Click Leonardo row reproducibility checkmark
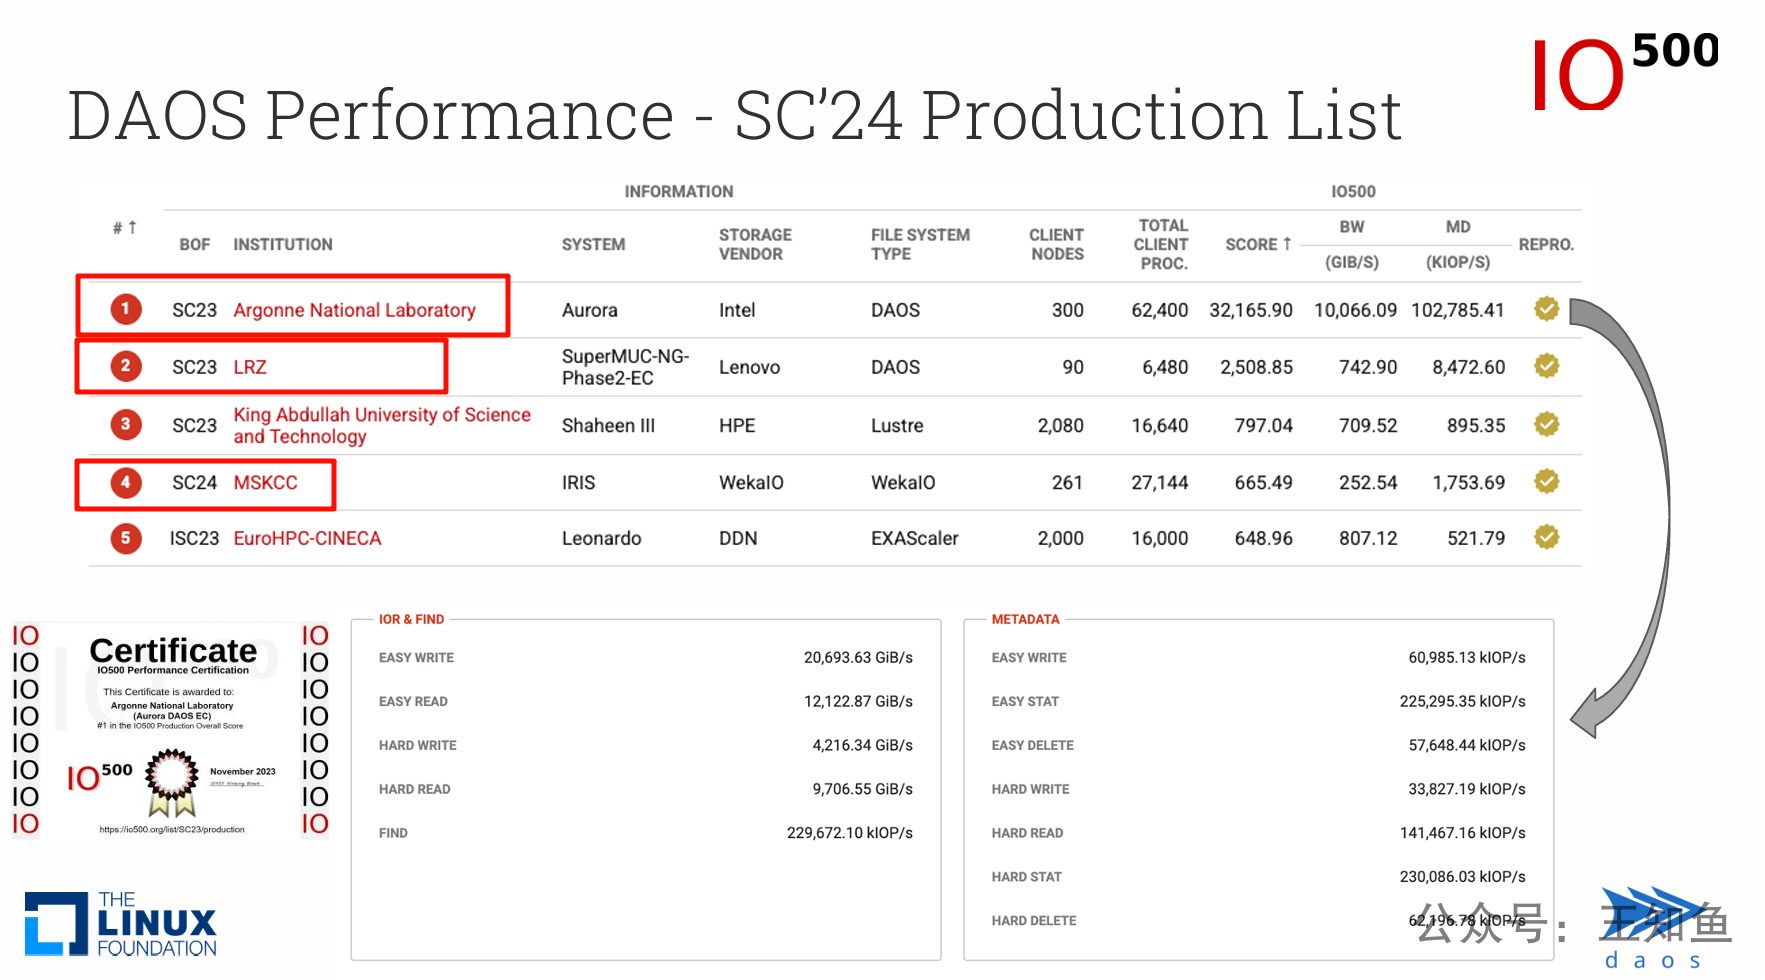This screenshot has height=980, width=1765. 1546,538
